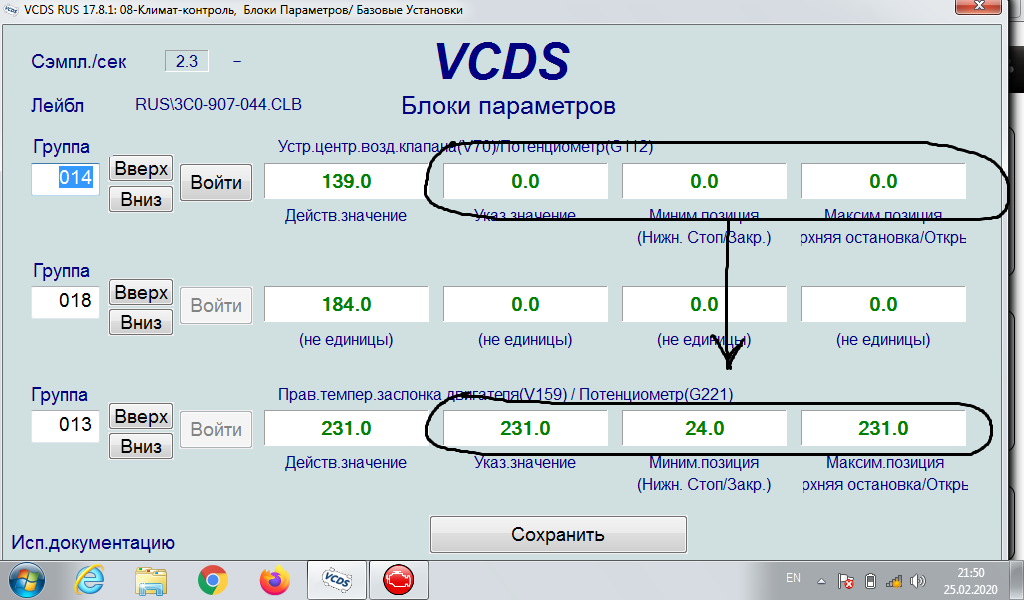The width and height of the screenshot is (1024, 600).
Task: Click the Сохранить button
Action: pyautogui.click(x=558, y=534)
